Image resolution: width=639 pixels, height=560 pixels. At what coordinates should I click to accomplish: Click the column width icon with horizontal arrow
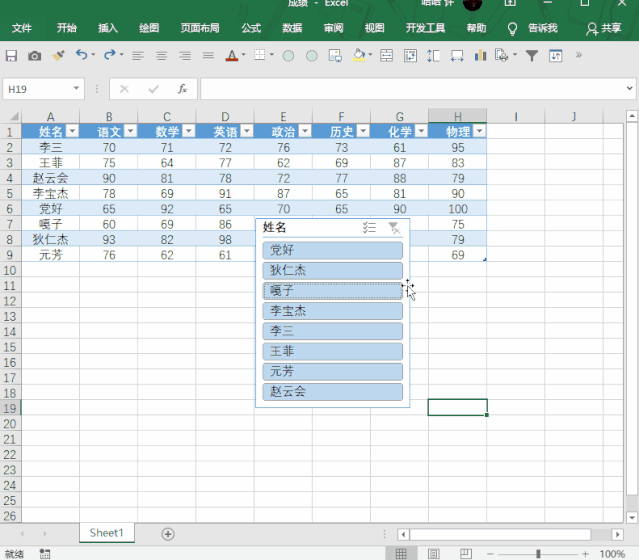[457, 55]
